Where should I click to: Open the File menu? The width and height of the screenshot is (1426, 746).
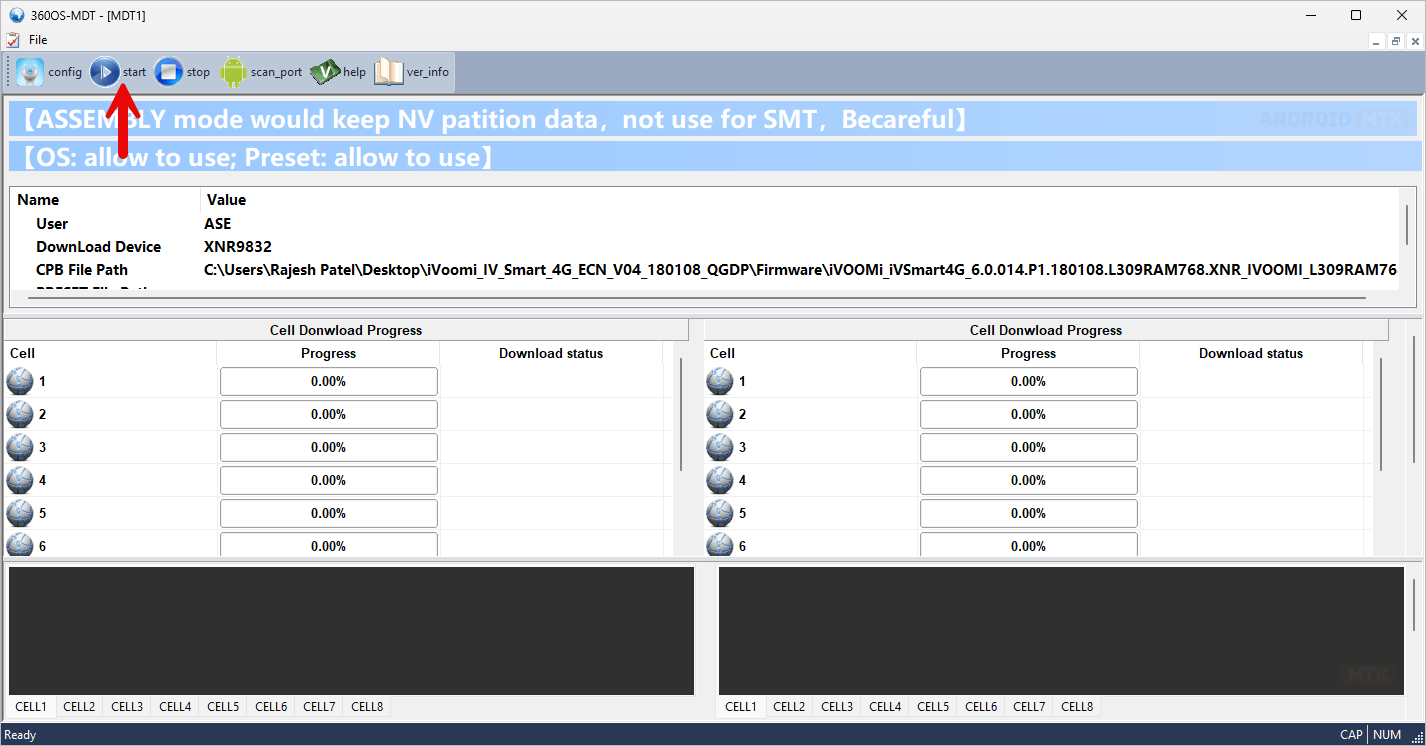[38, 40]
